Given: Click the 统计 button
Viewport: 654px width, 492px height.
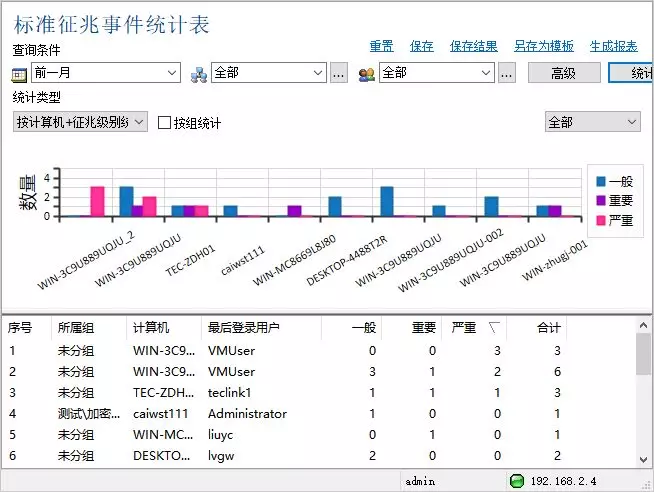Looking at the screenshot, I should [x=631, y=73].
